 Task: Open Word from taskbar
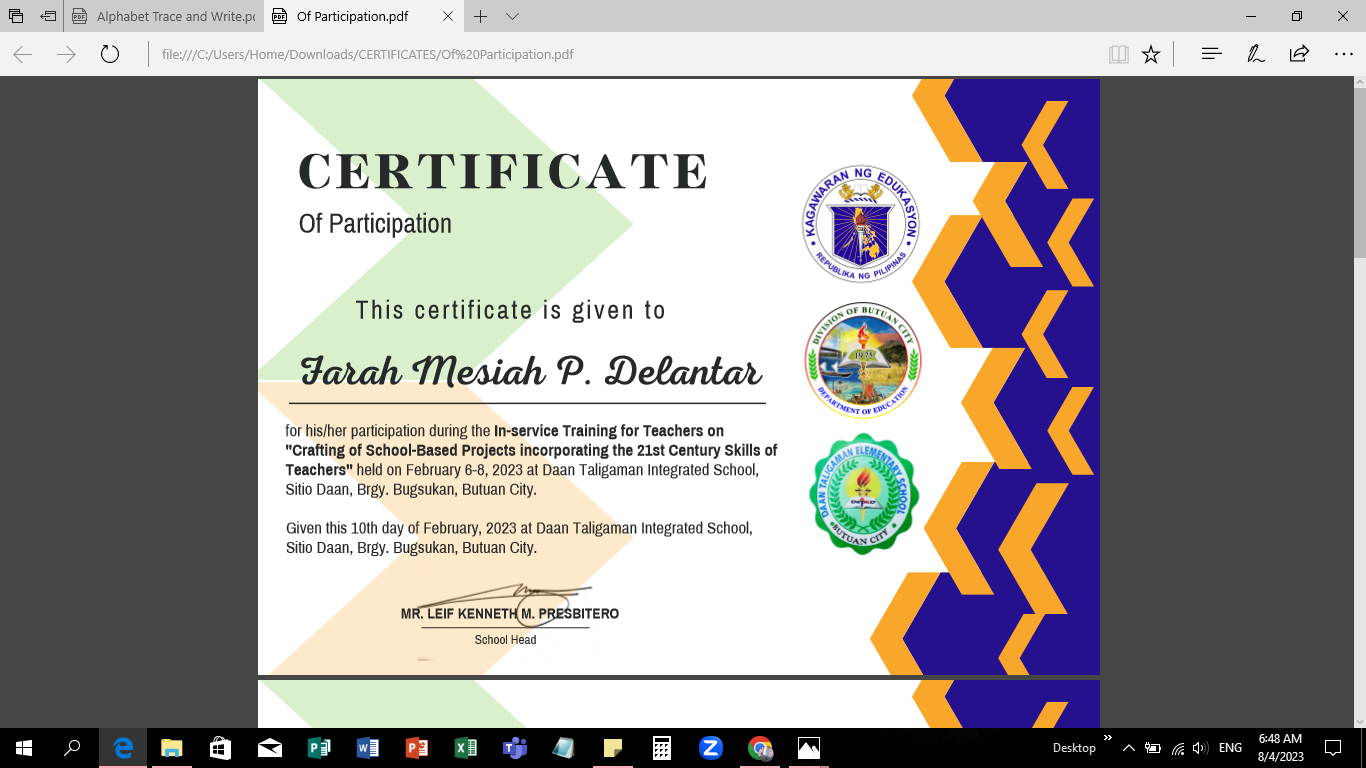tap(368, 748)
